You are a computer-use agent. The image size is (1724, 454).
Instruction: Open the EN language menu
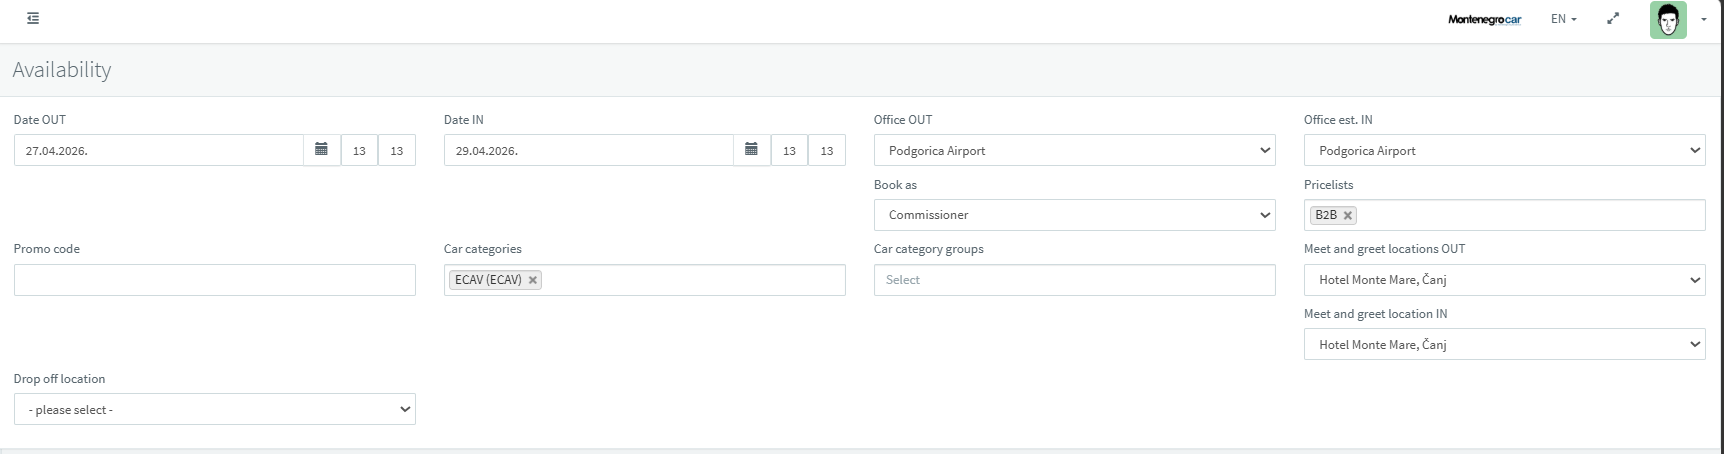[1563, 19]
